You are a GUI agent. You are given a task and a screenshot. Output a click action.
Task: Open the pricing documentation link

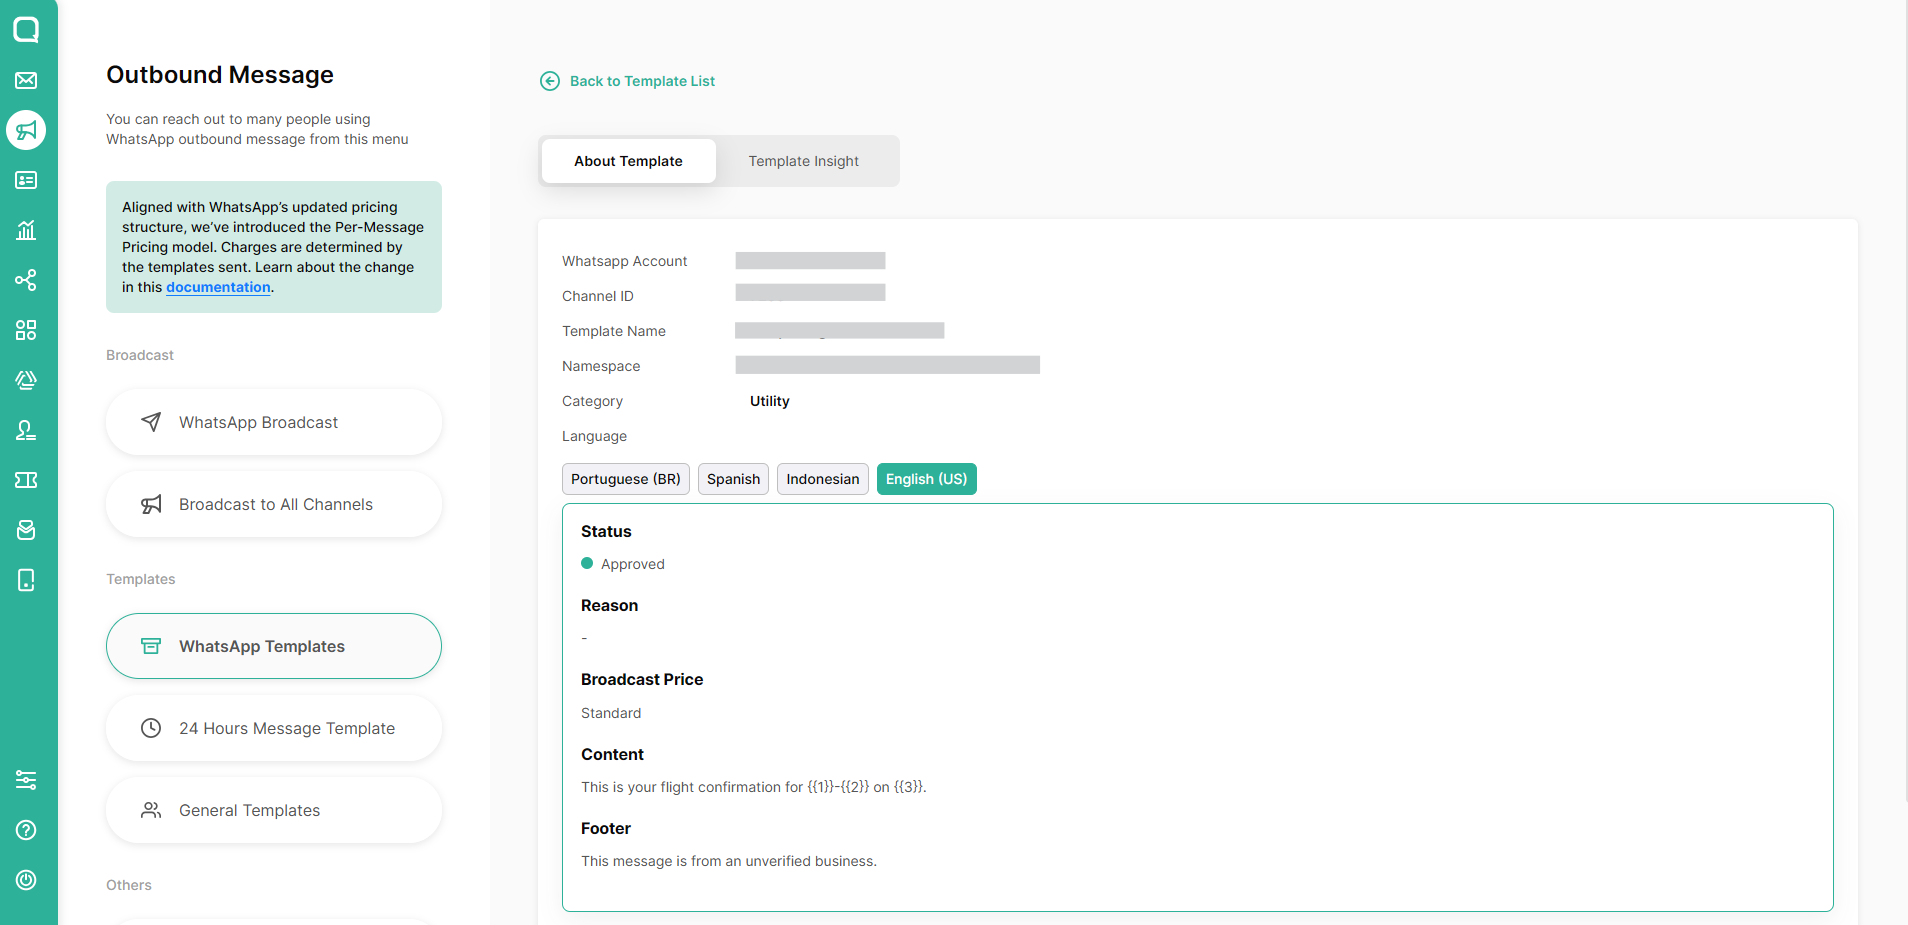(218, 287)
